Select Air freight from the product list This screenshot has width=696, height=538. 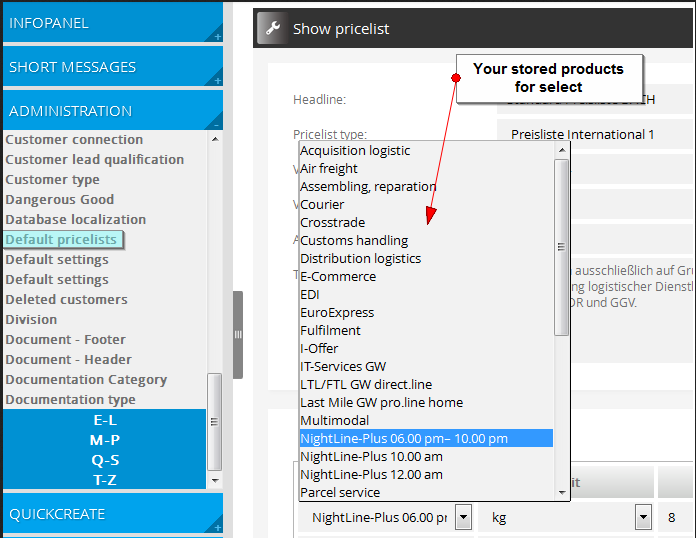click(x=329, y=169)
